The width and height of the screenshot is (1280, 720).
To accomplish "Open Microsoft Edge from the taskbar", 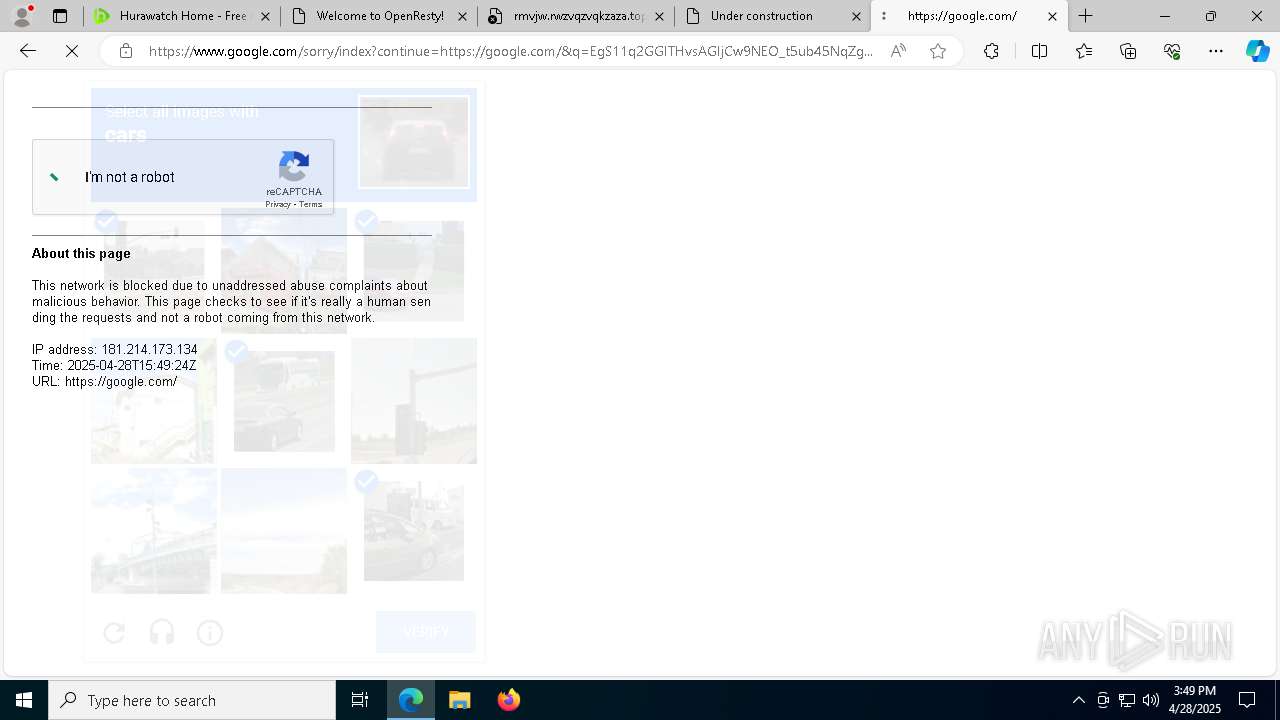I will pos(411,700).
